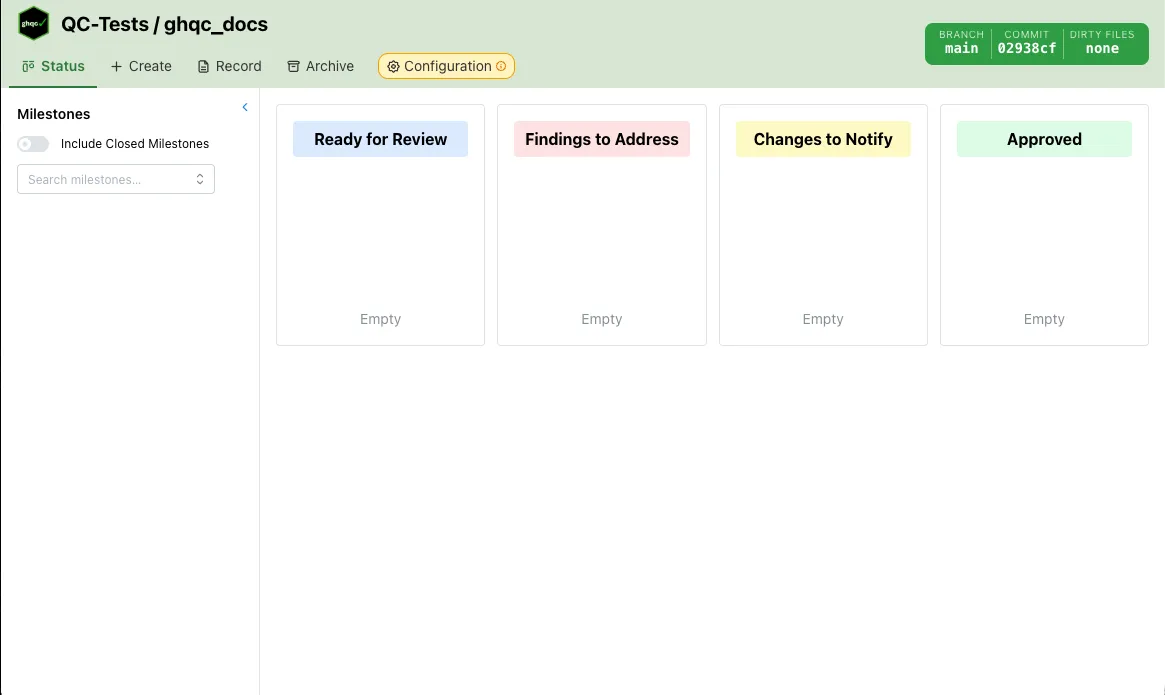Click the ghqc hexagon logo

coord(34,23)
